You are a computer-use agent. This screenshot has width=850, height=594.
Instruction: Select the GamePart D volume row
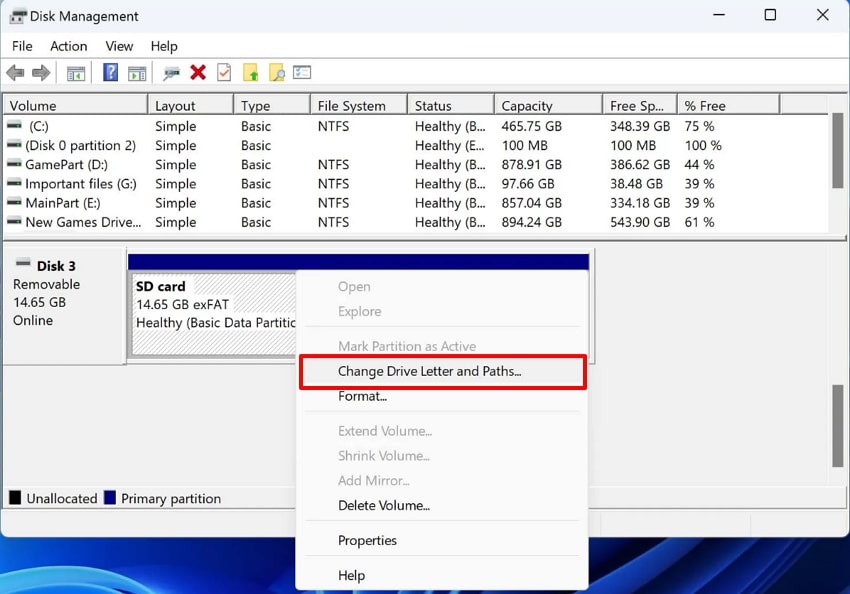click(x=70, y=165)
